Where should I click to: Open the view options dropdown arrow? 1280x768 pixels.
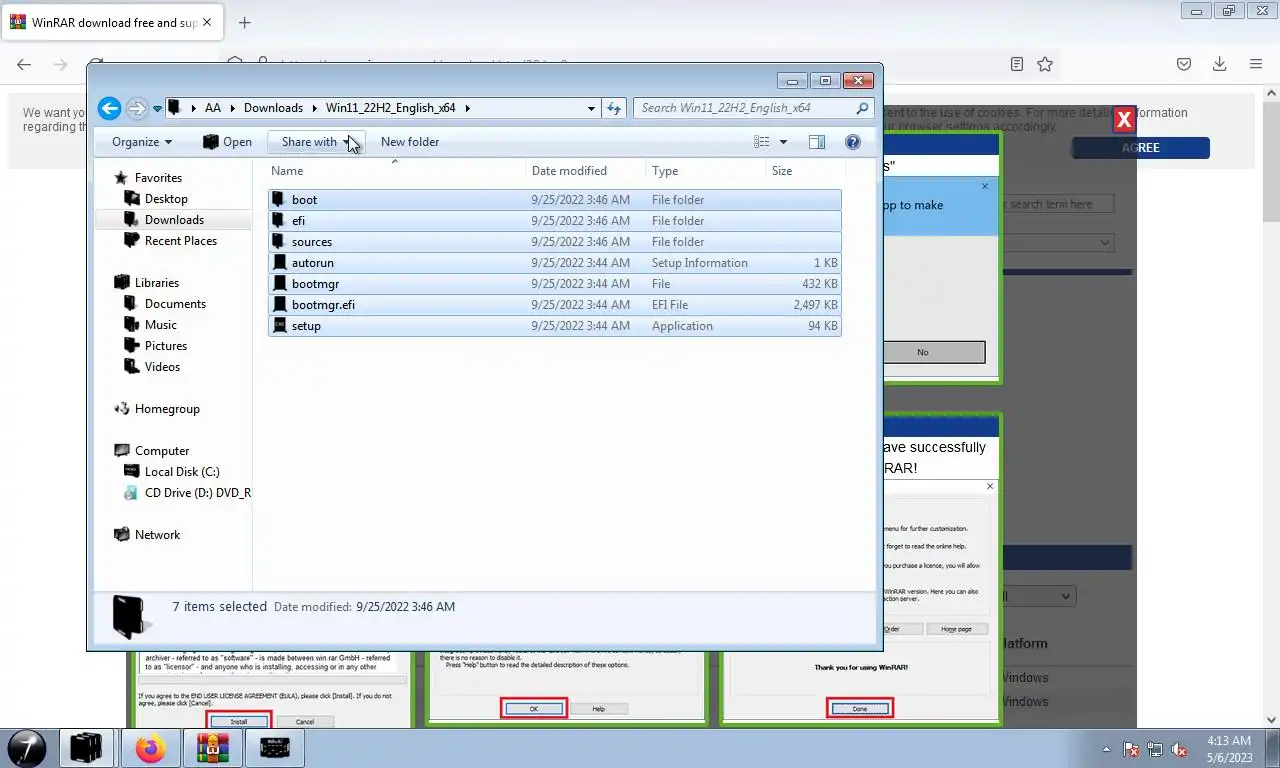click(x=783, y=142)
